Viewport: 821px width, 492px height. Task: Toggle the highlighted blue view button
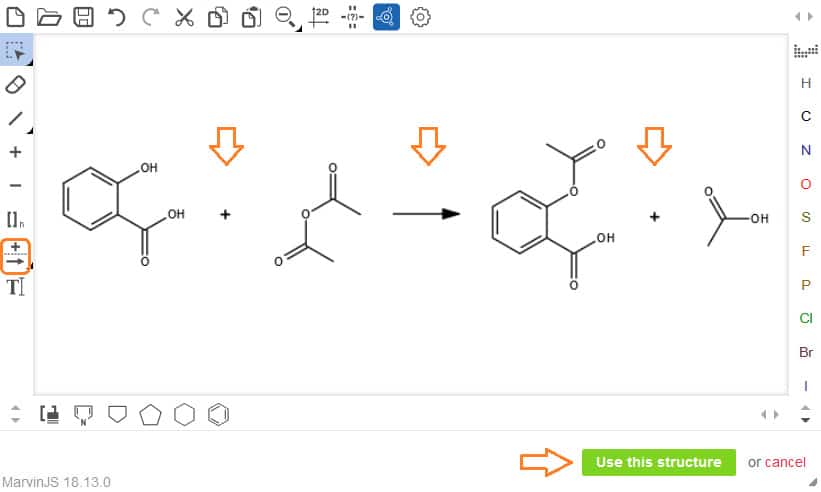point(386,16)
